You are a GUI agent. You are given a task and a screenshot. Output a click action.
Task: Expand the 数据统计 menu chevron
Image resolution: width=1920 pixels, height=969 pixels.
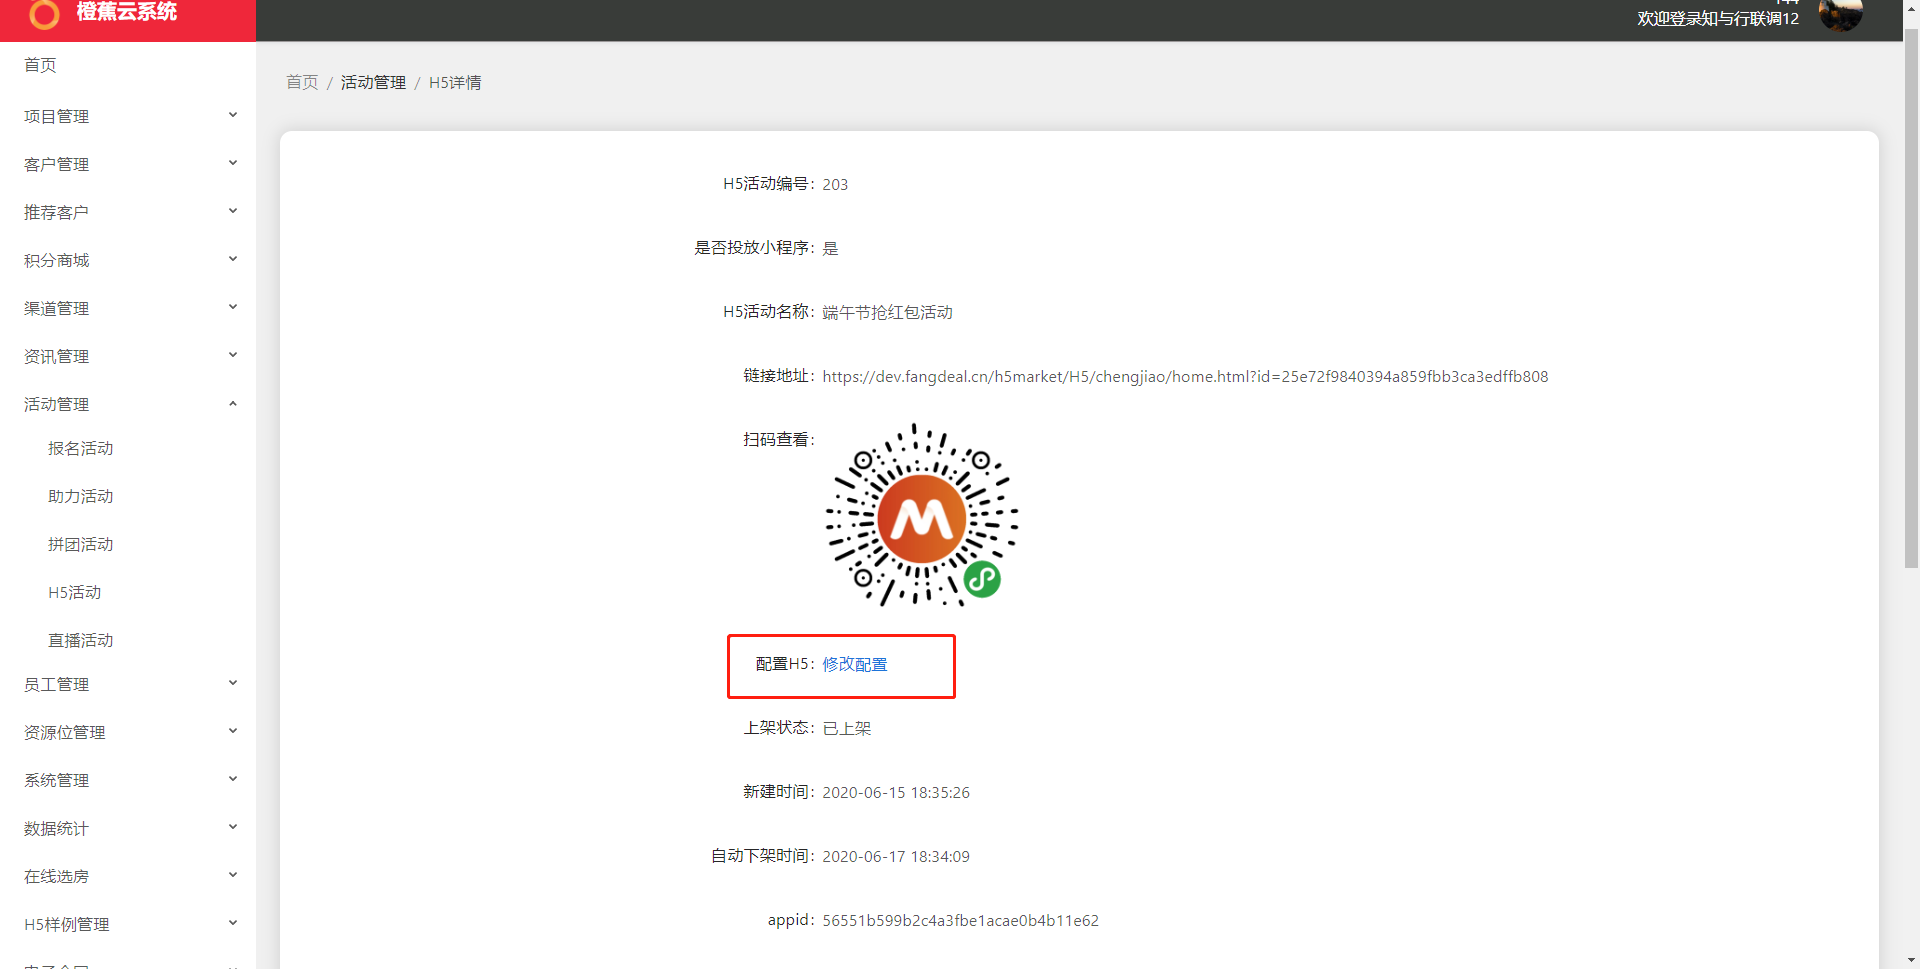[233, 827]
